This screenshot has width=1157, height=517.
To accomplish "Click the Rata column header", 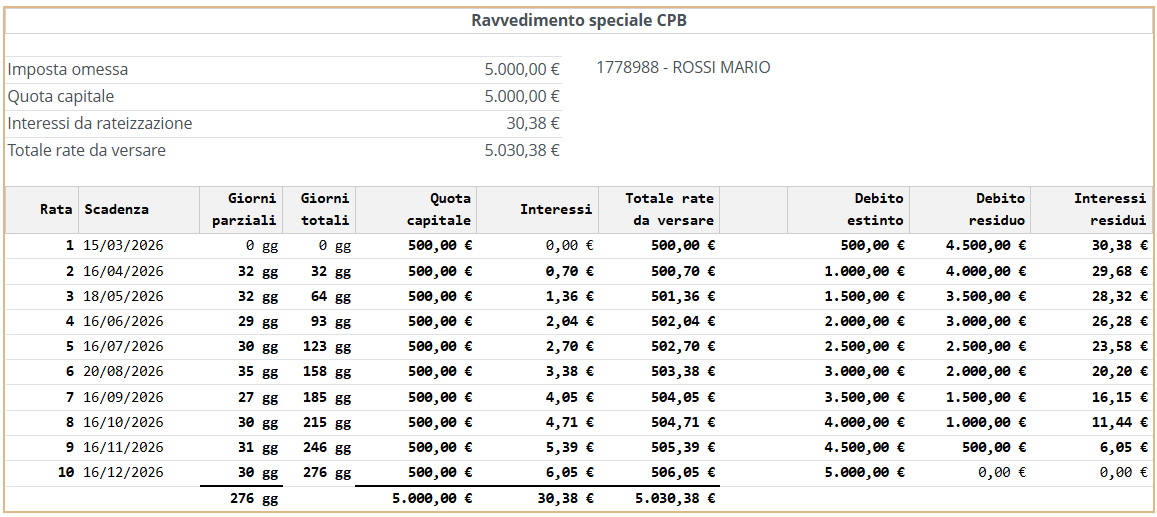I will pos(56,209).
